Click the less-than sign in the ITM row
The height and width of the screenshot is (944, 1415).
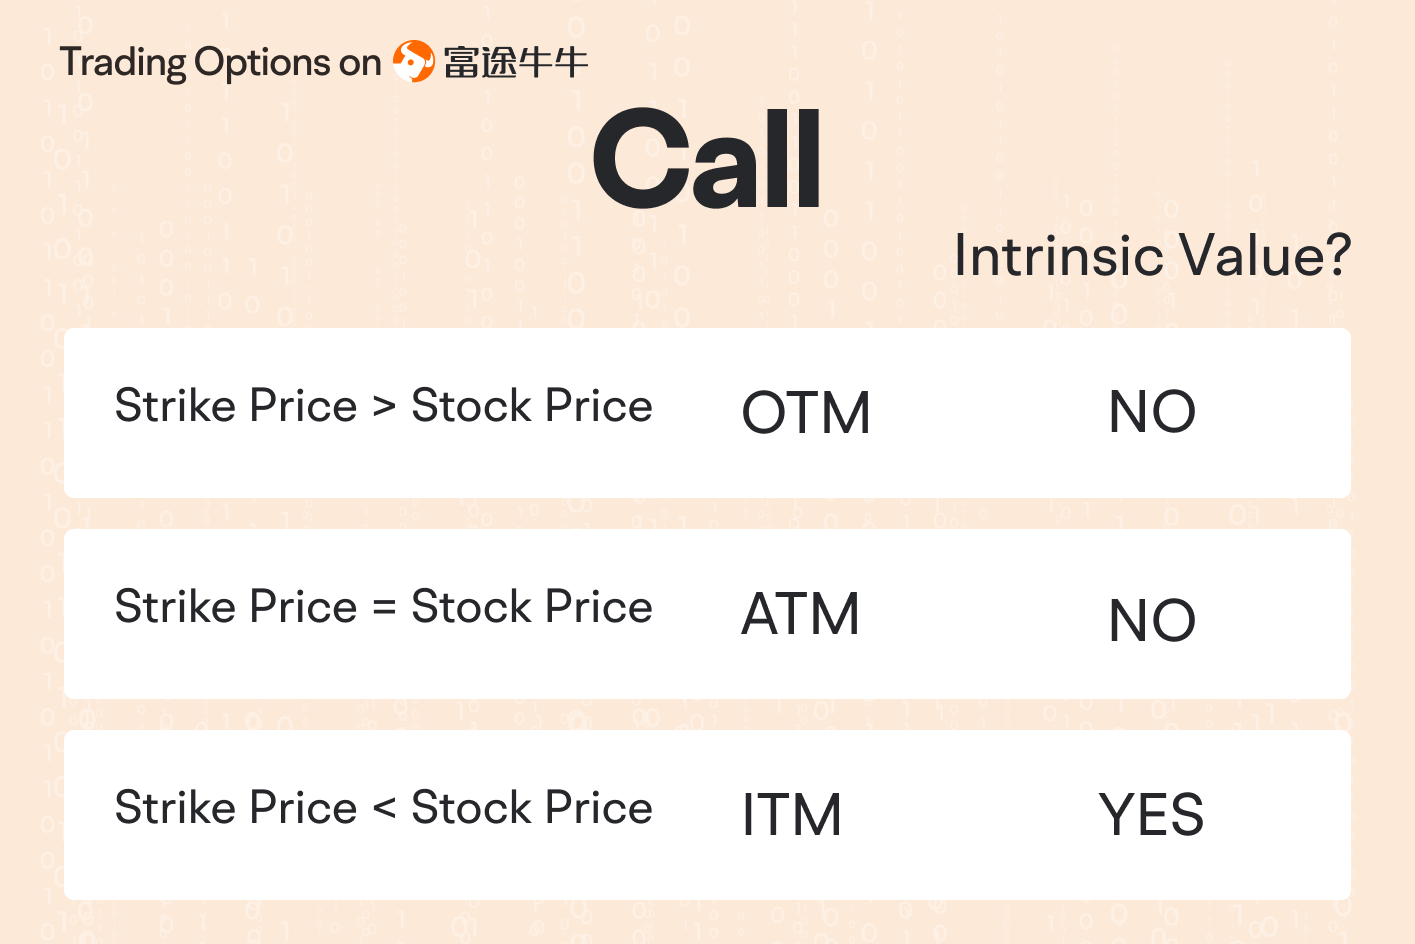tap(384, 808)
